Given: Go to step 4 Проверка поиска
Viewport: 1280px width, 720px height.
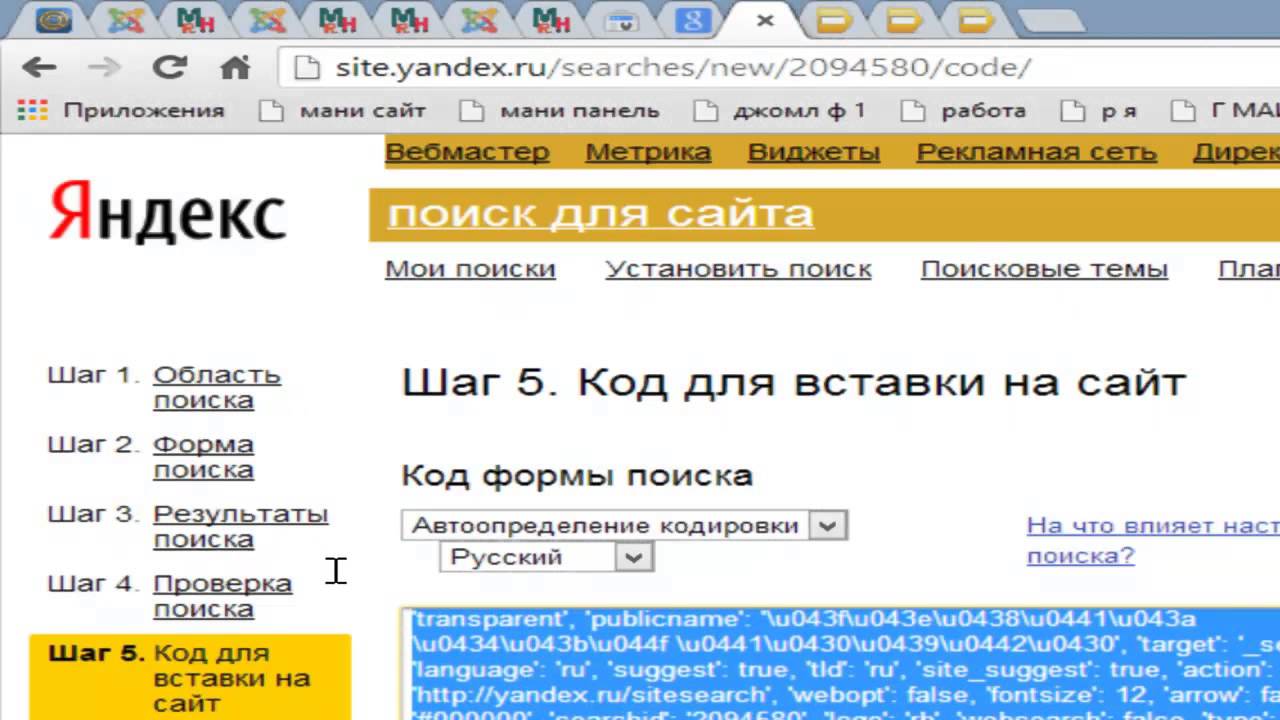Looking at the screenshot, I should pos(222,596).
